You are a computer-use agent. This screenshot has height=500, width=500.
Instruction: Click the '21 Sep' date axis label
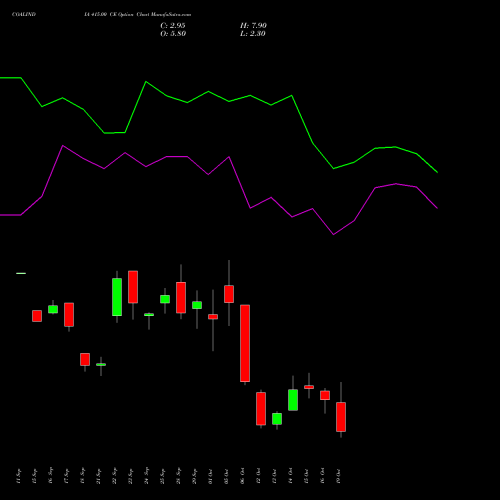pos(98,476)
